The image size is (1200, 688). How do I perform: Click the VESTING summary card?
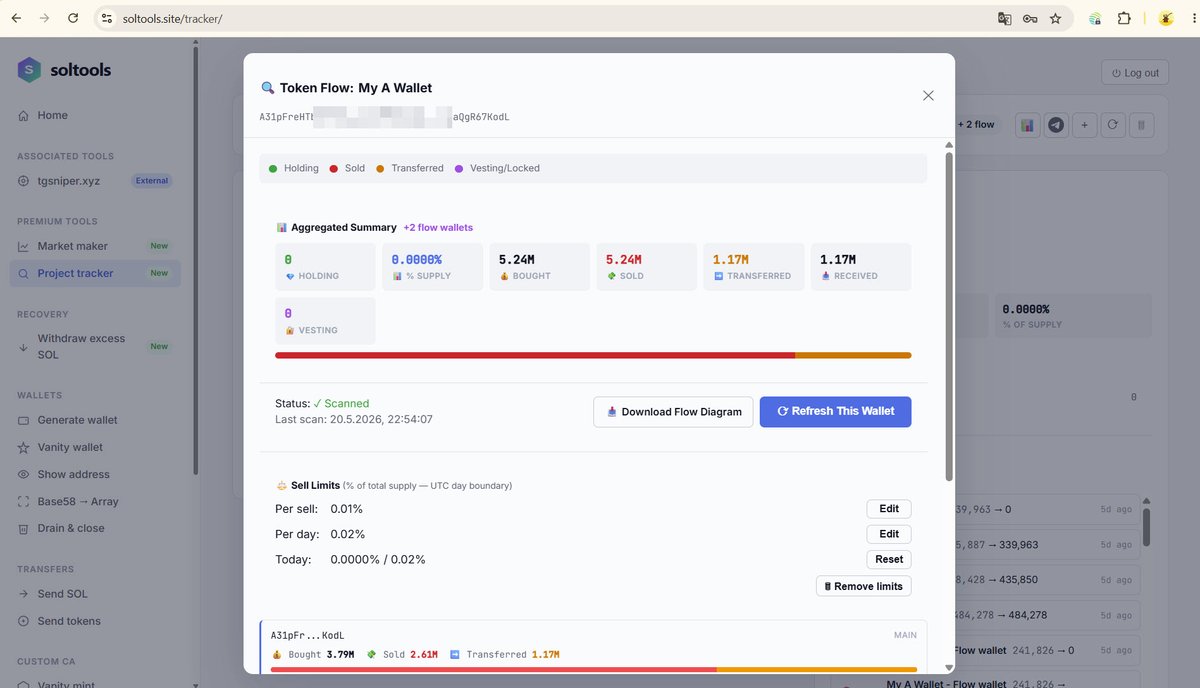325,321
